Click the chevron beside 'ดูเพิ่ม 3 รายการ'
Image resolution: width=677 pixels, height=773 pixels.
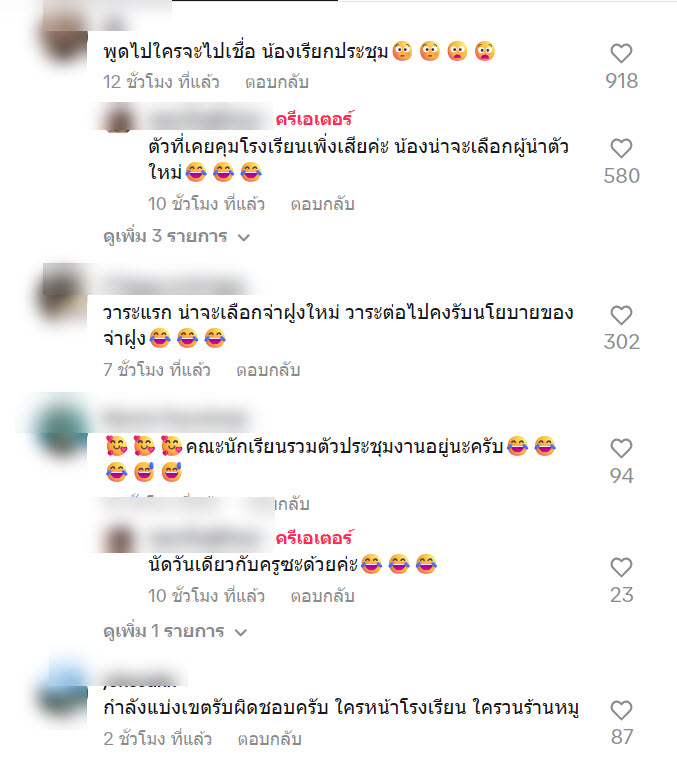tap(244, 238)
